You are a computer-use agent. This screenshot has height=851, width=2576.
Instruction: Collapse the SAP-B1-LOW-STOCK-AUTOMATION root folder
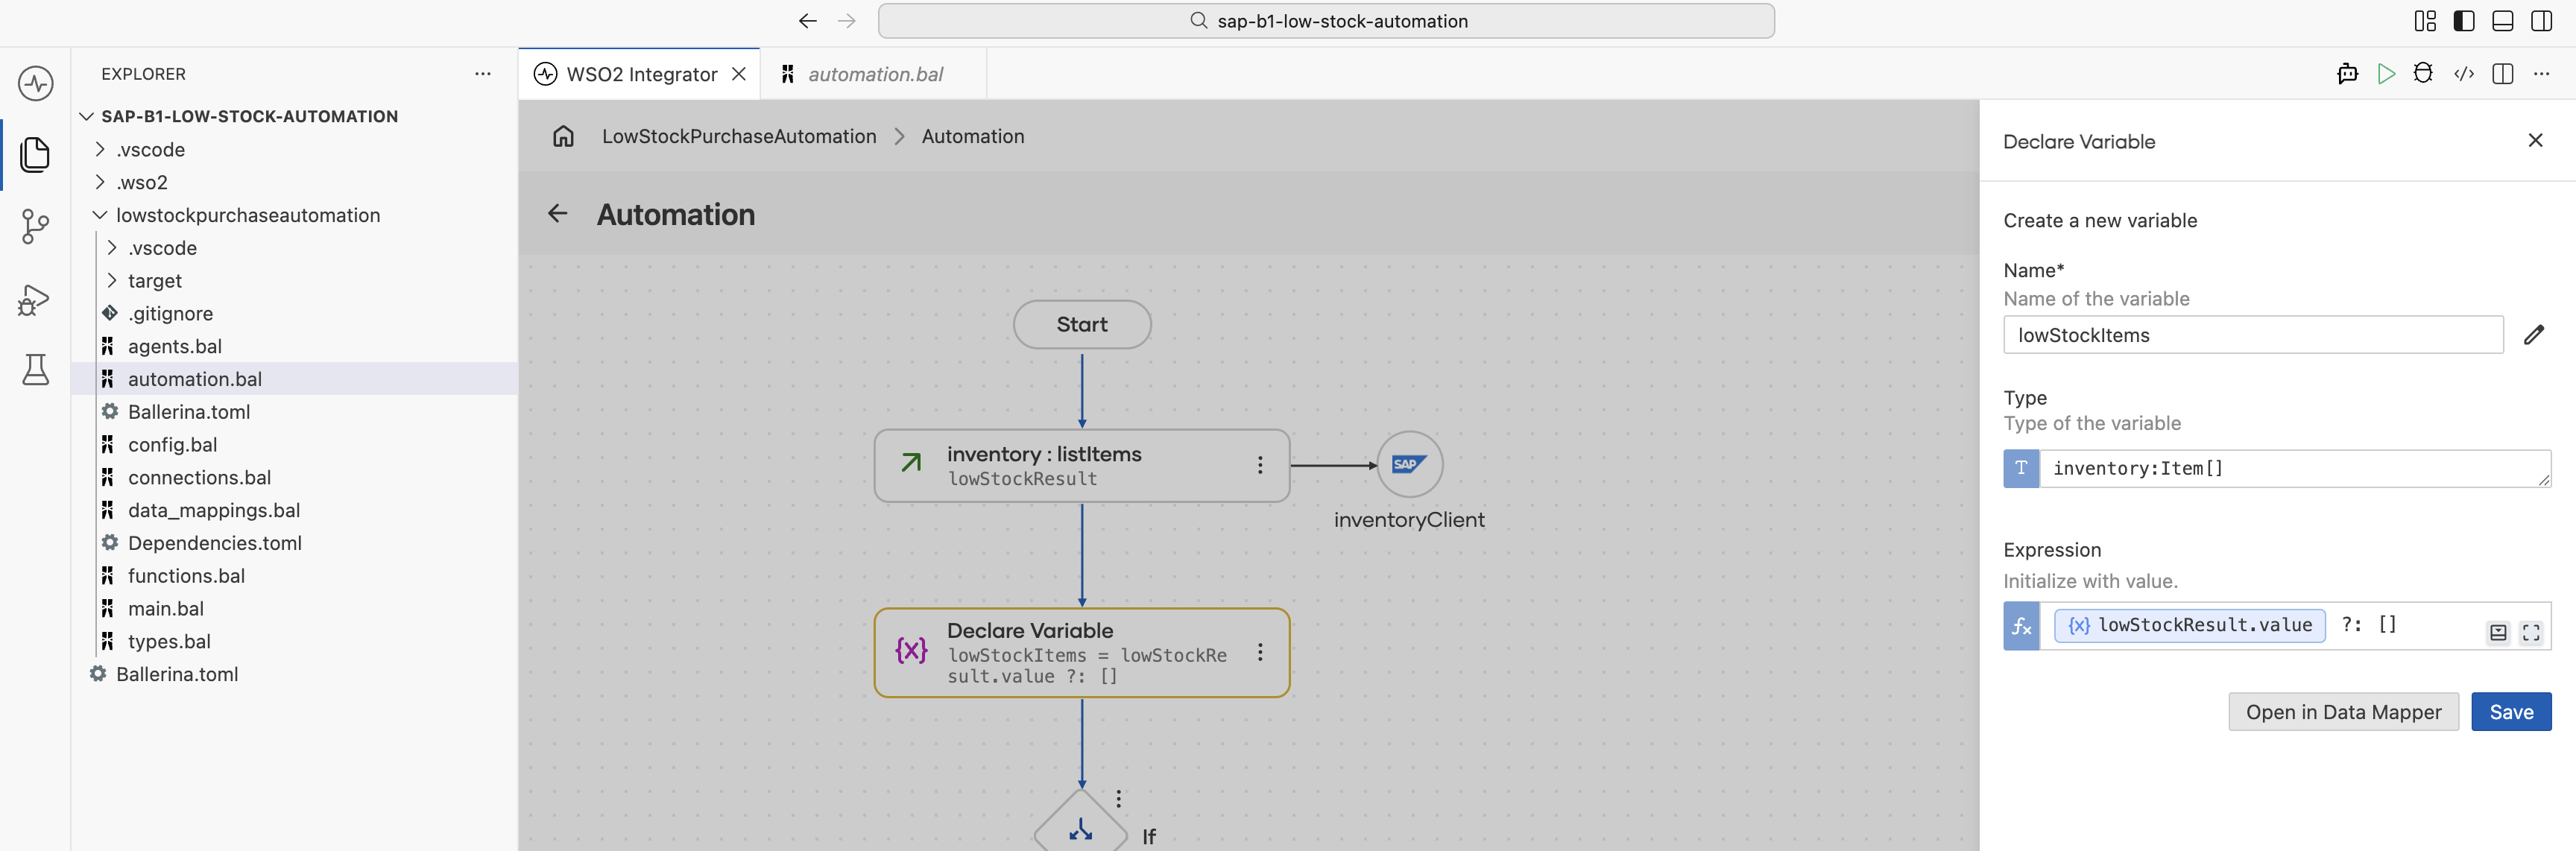(250, 116)
